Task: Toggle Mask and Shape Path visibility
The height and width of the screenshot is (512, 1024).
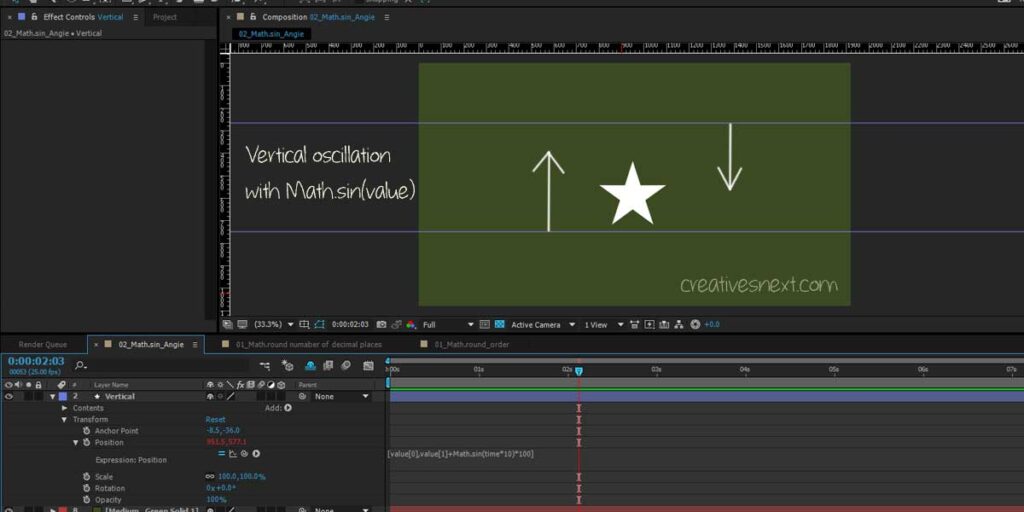Action: coord(319,325)
